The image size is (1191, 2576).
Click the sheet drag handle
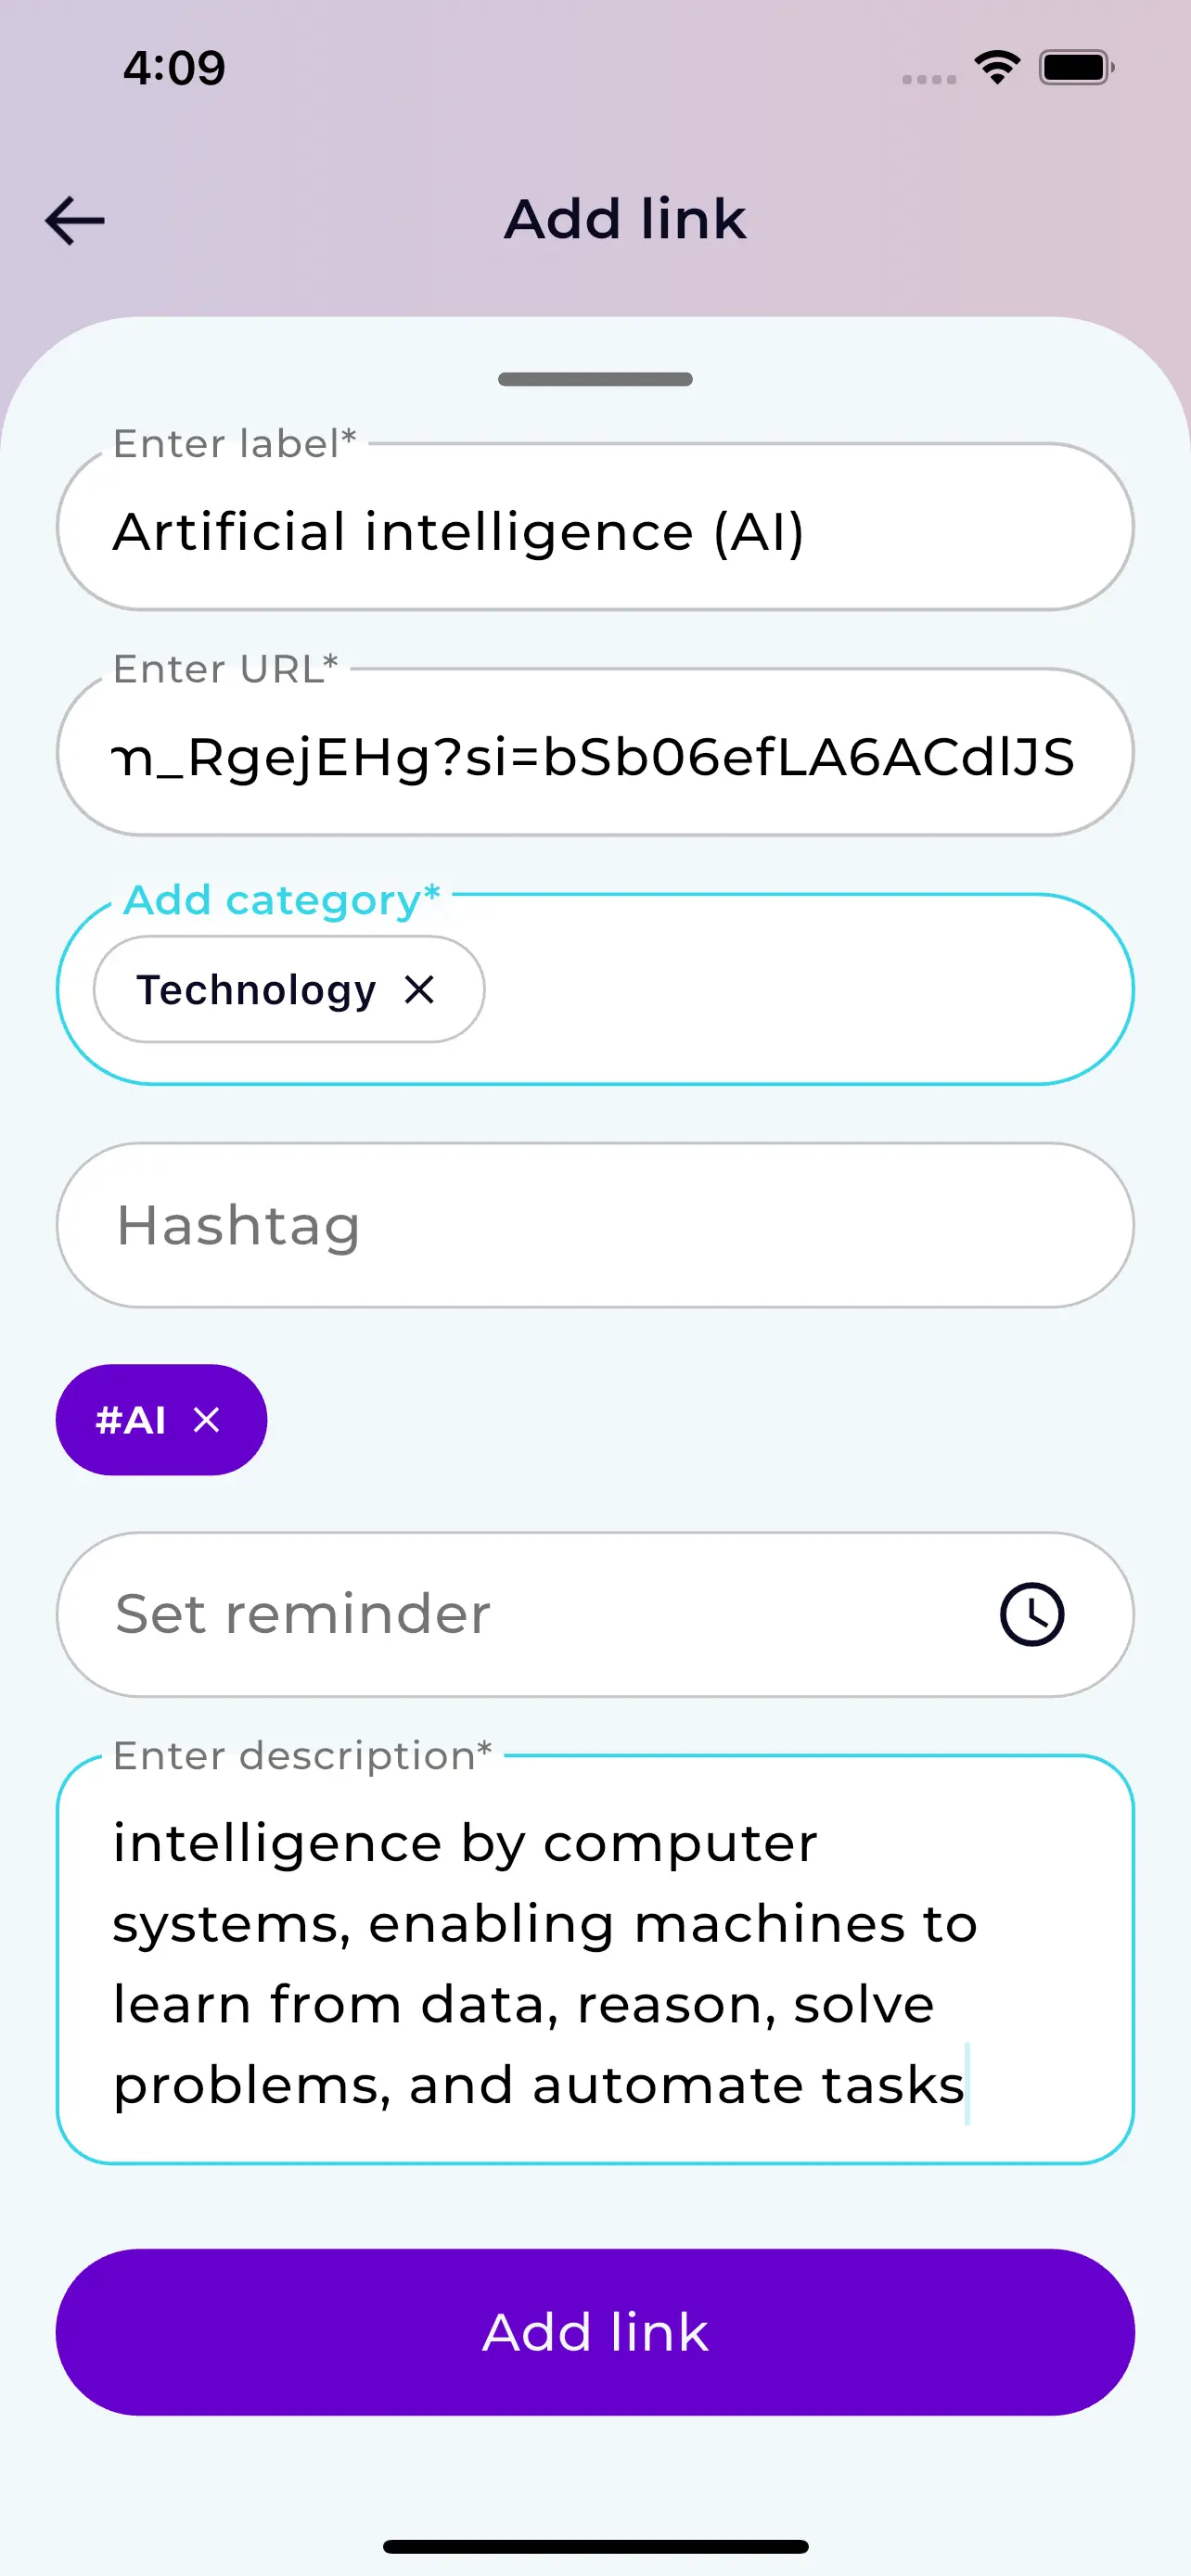coord(595,379)
